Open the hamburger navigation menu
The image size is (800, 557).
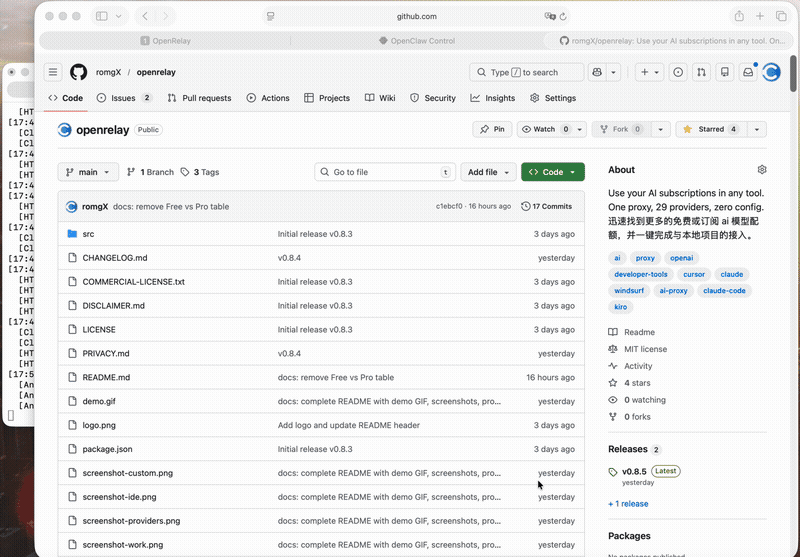tap(53, 72)
